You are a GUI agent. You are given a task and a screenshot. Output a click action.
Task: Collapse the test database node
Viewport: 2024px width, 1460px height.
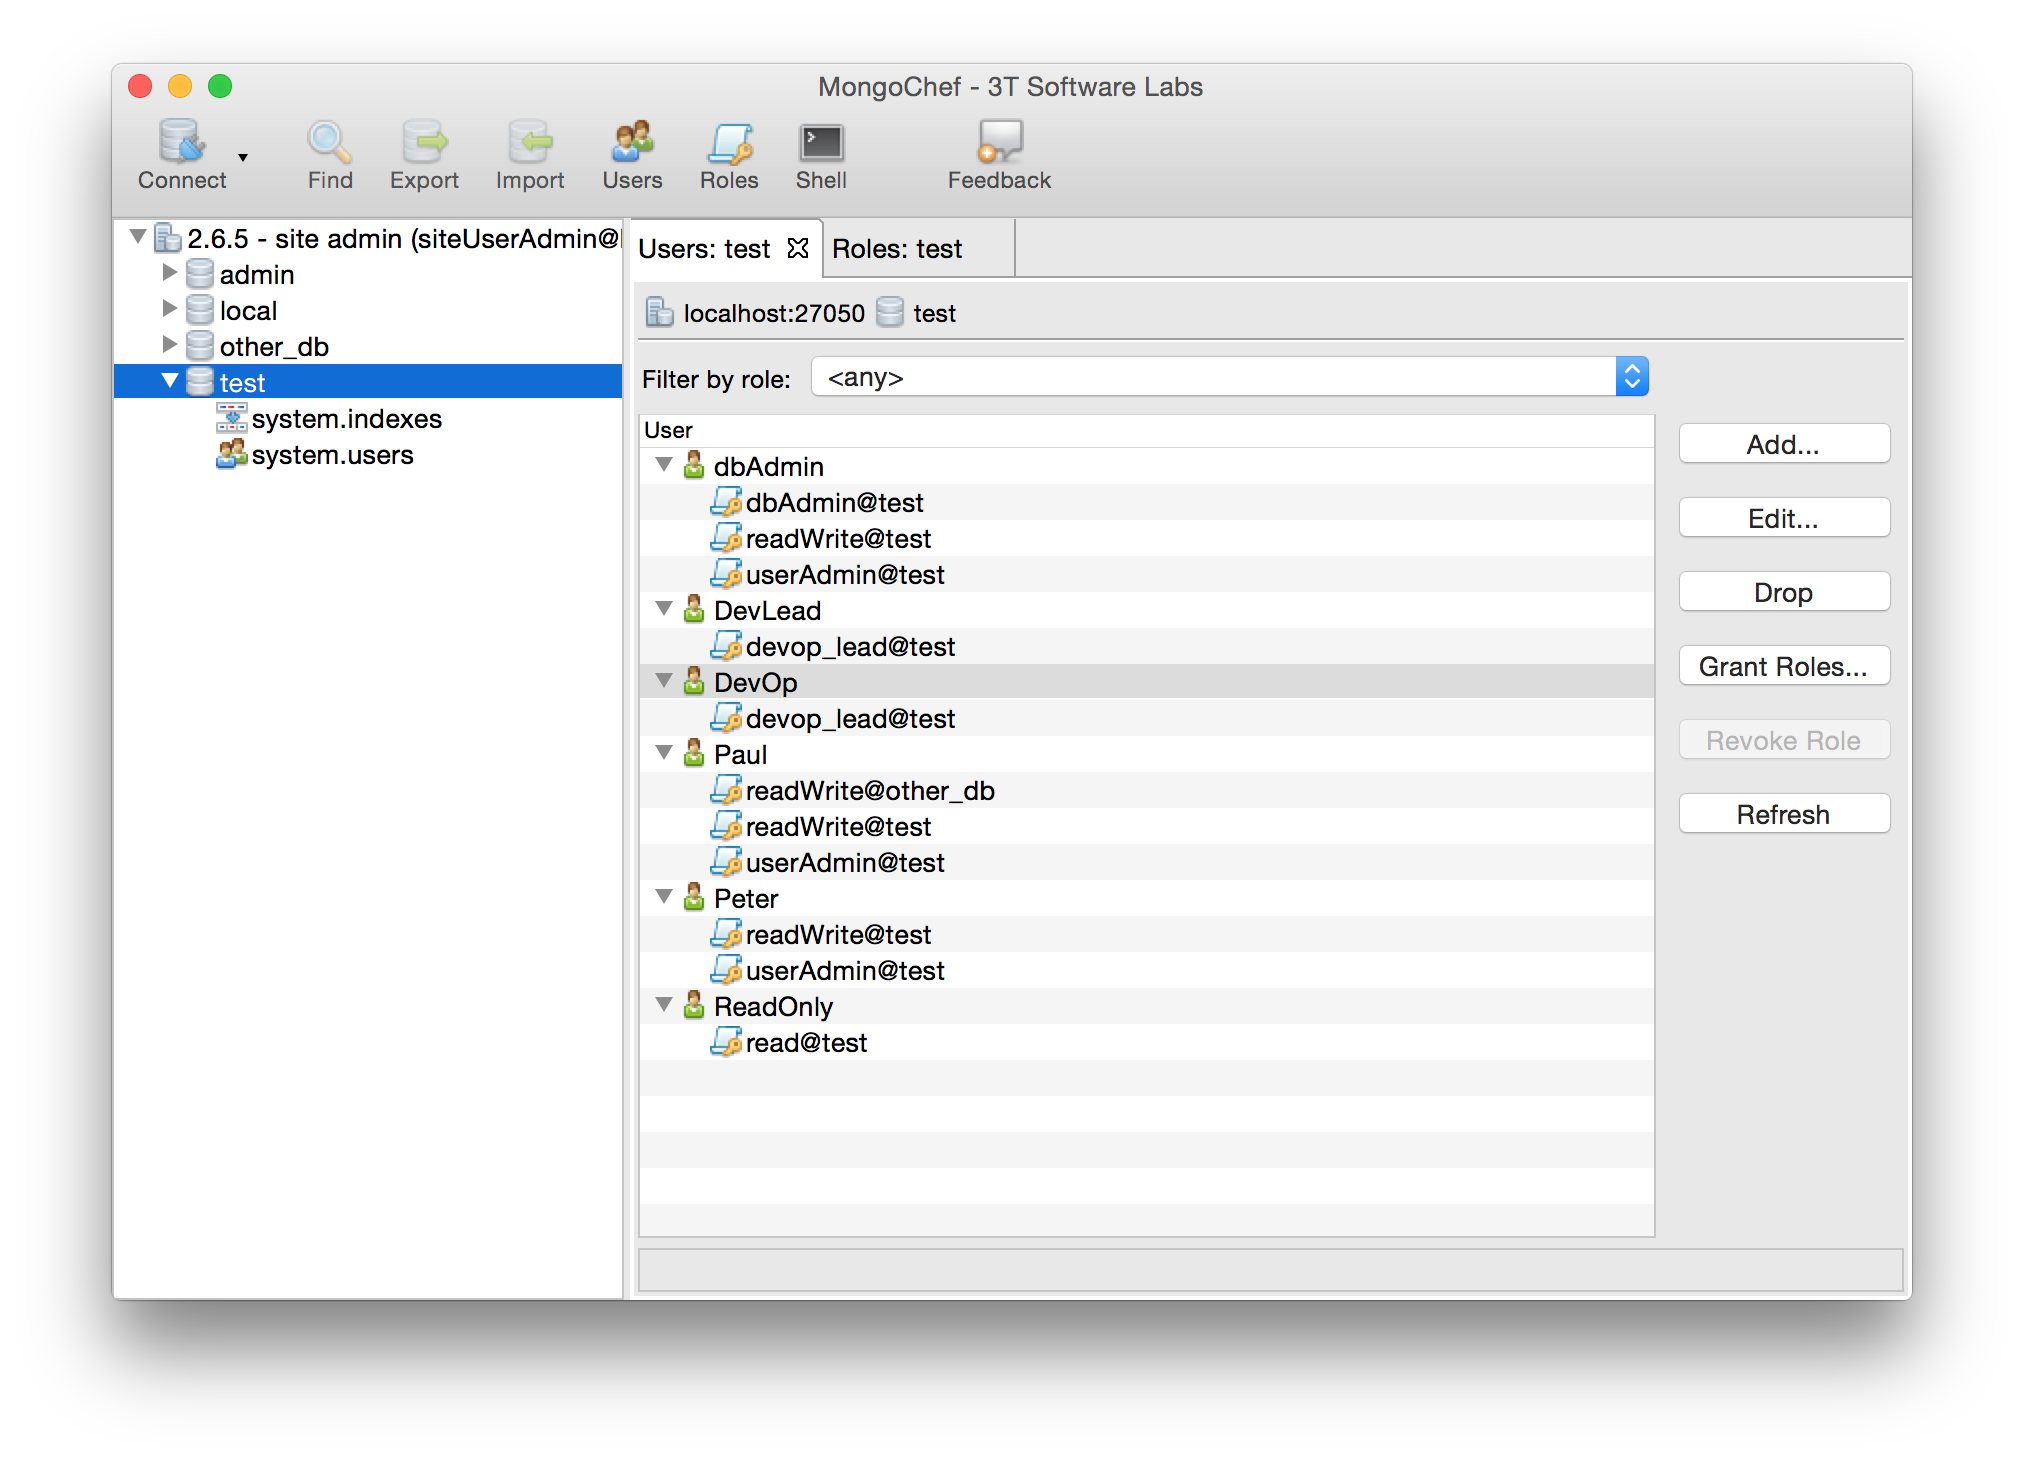tap(169, 380)
